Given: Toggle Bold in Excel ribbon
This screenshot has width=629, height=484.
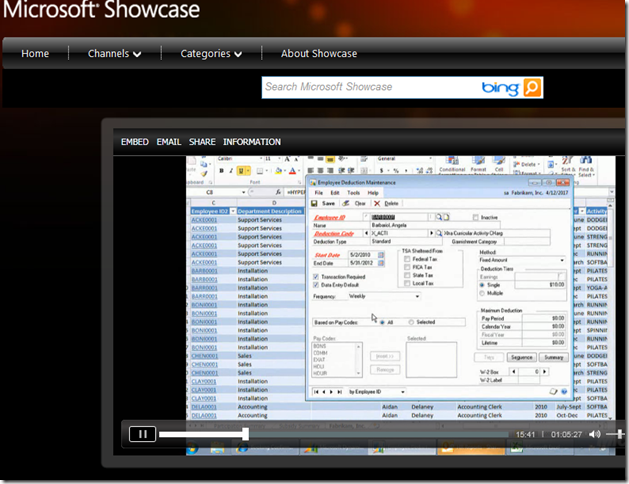Looking at the screenshot, I should [x=221, y=171].
